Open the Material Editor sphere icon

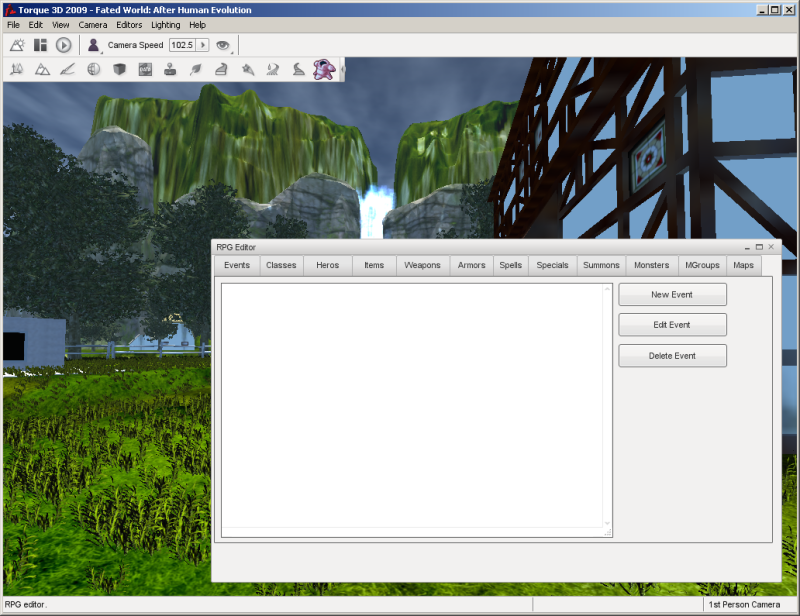point(93,70)
